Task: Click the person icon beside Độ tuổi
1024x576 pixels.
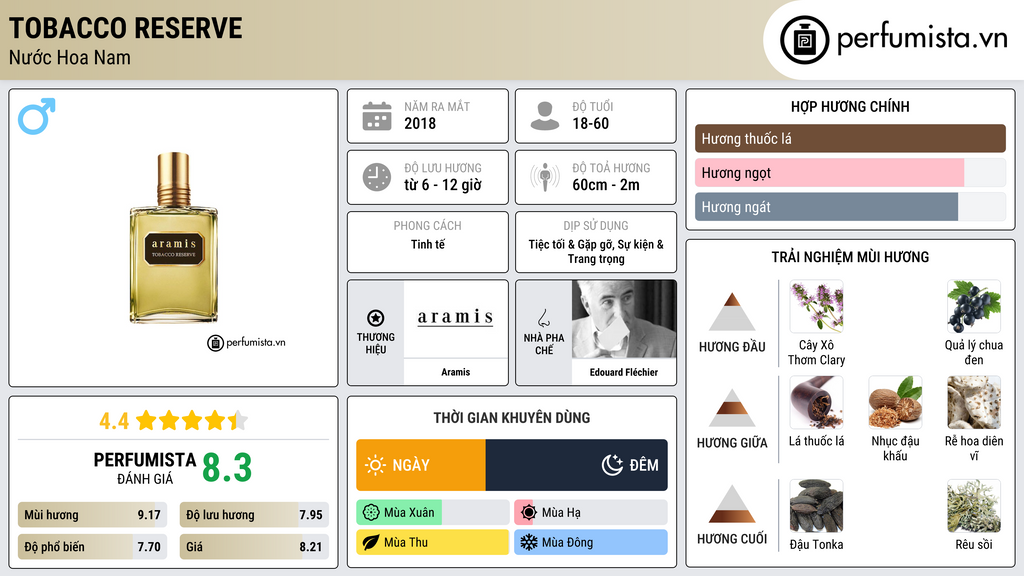Action: (545, 116)
